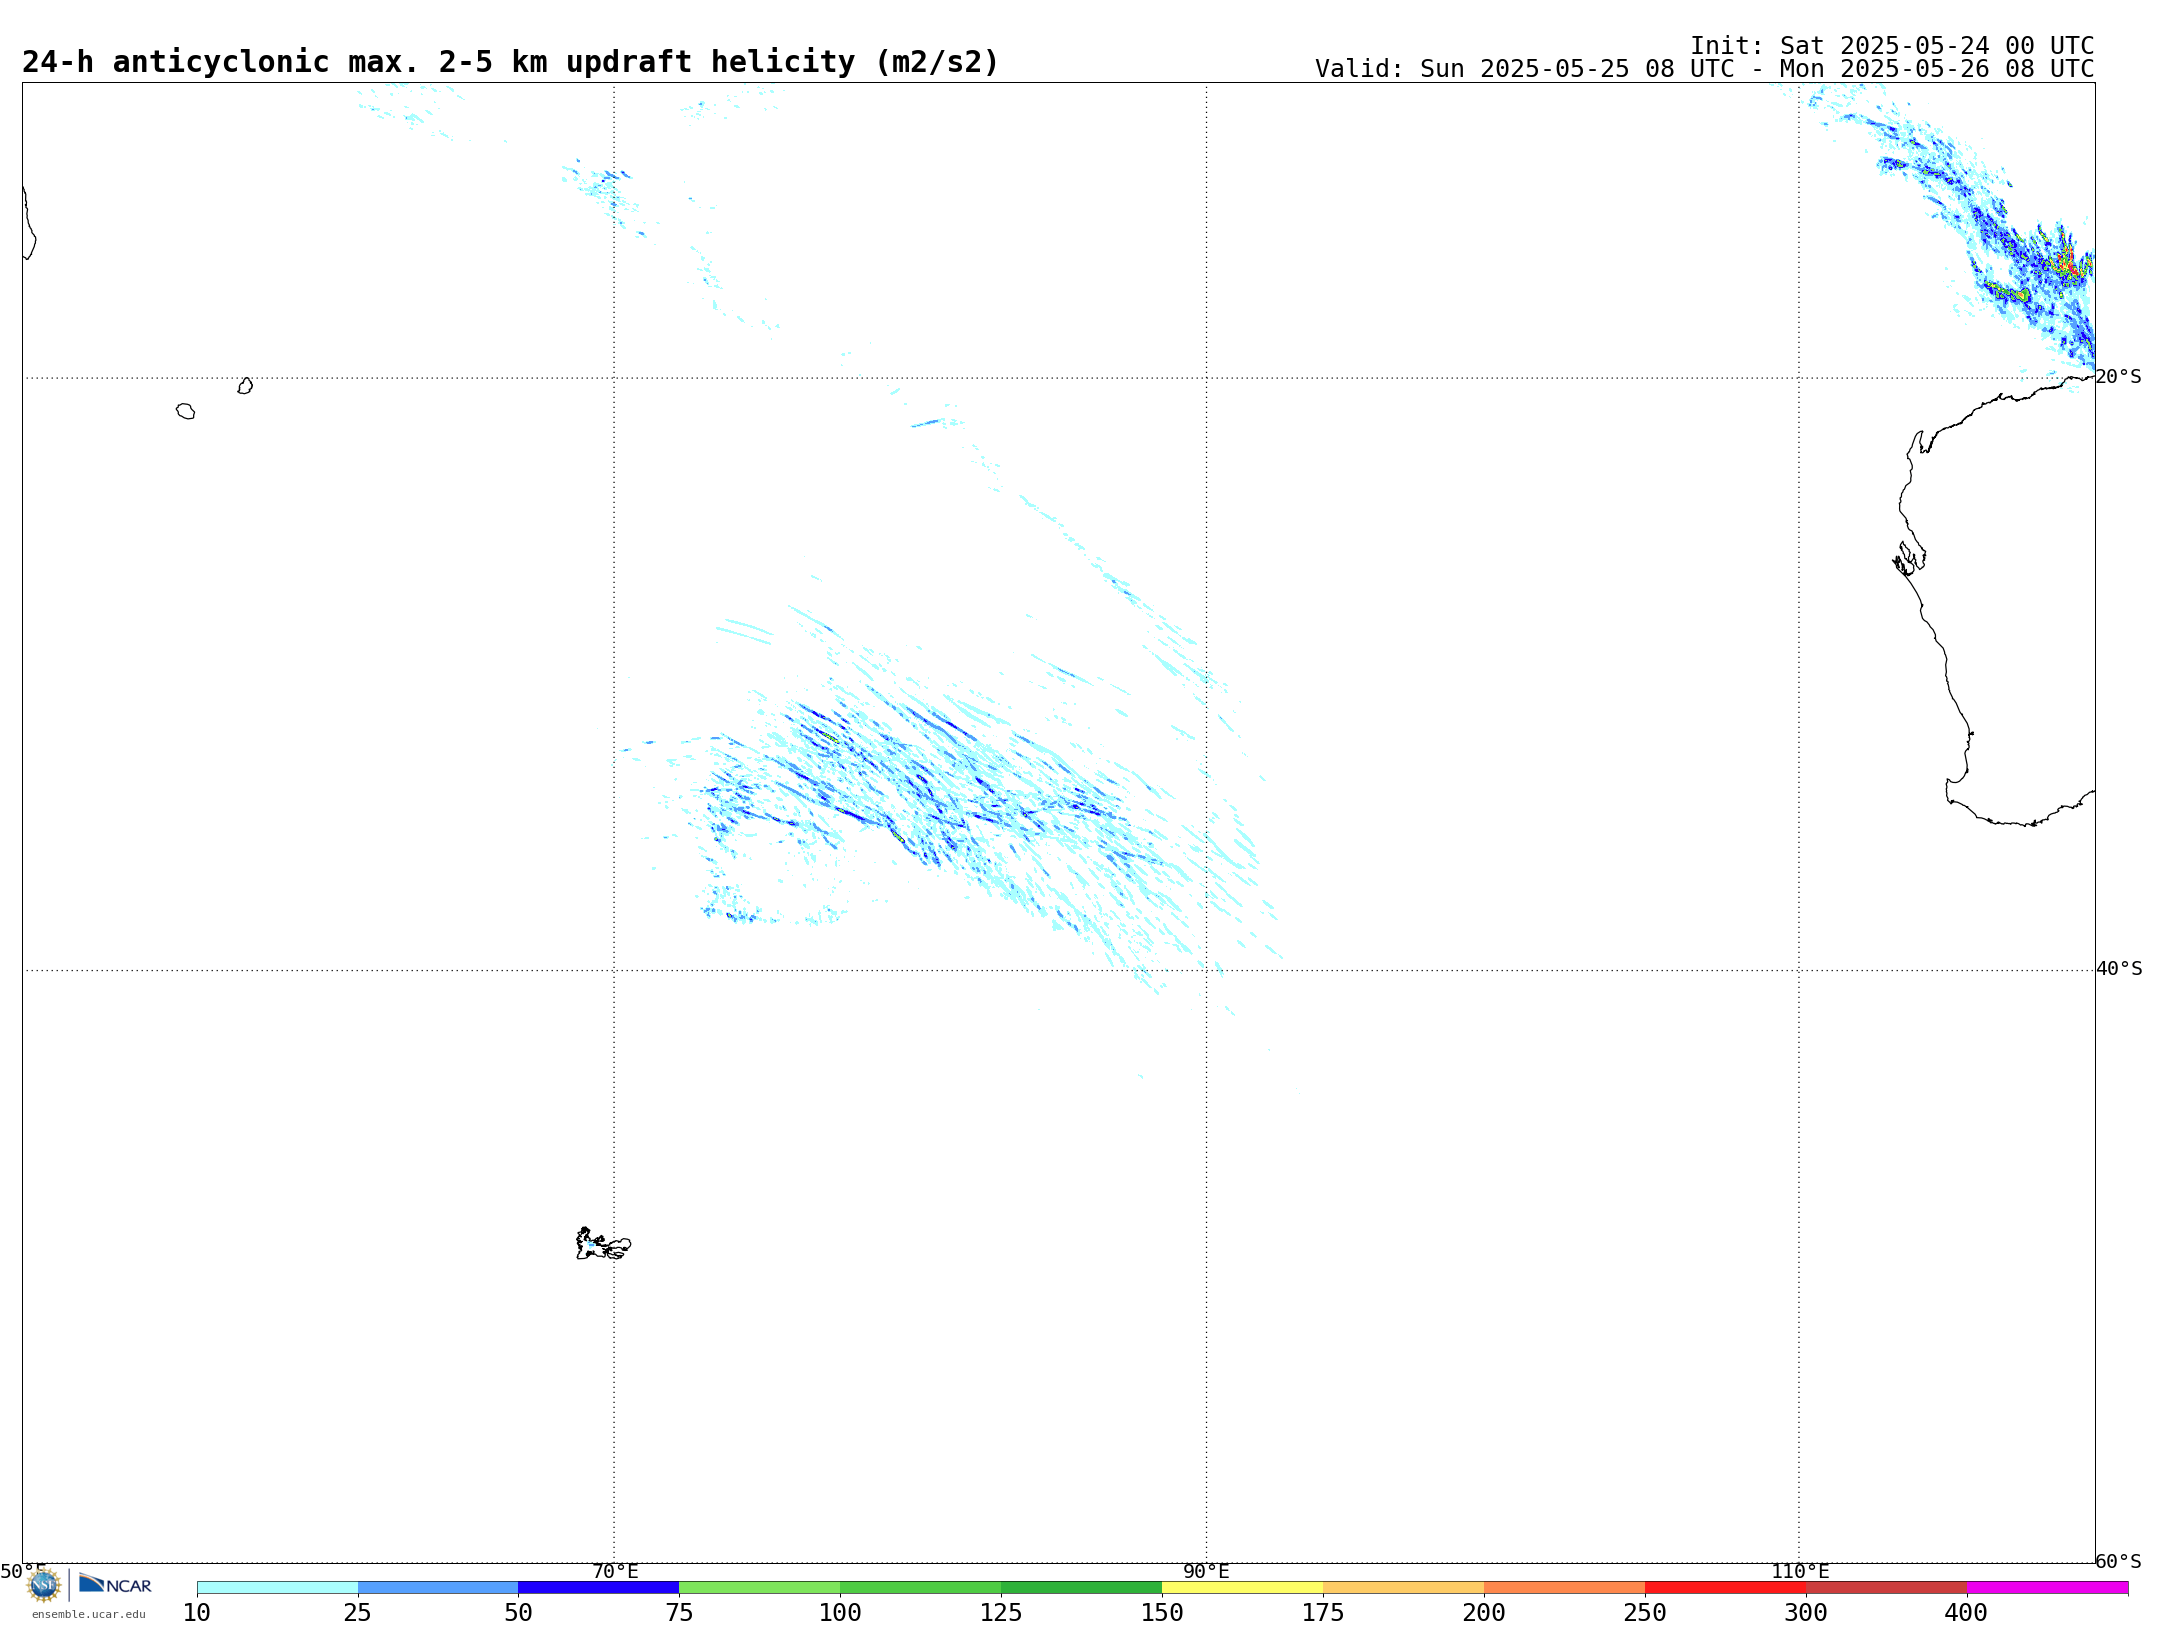
Task: Click the colorbar tick label 100
Action: pos(840,1612)
